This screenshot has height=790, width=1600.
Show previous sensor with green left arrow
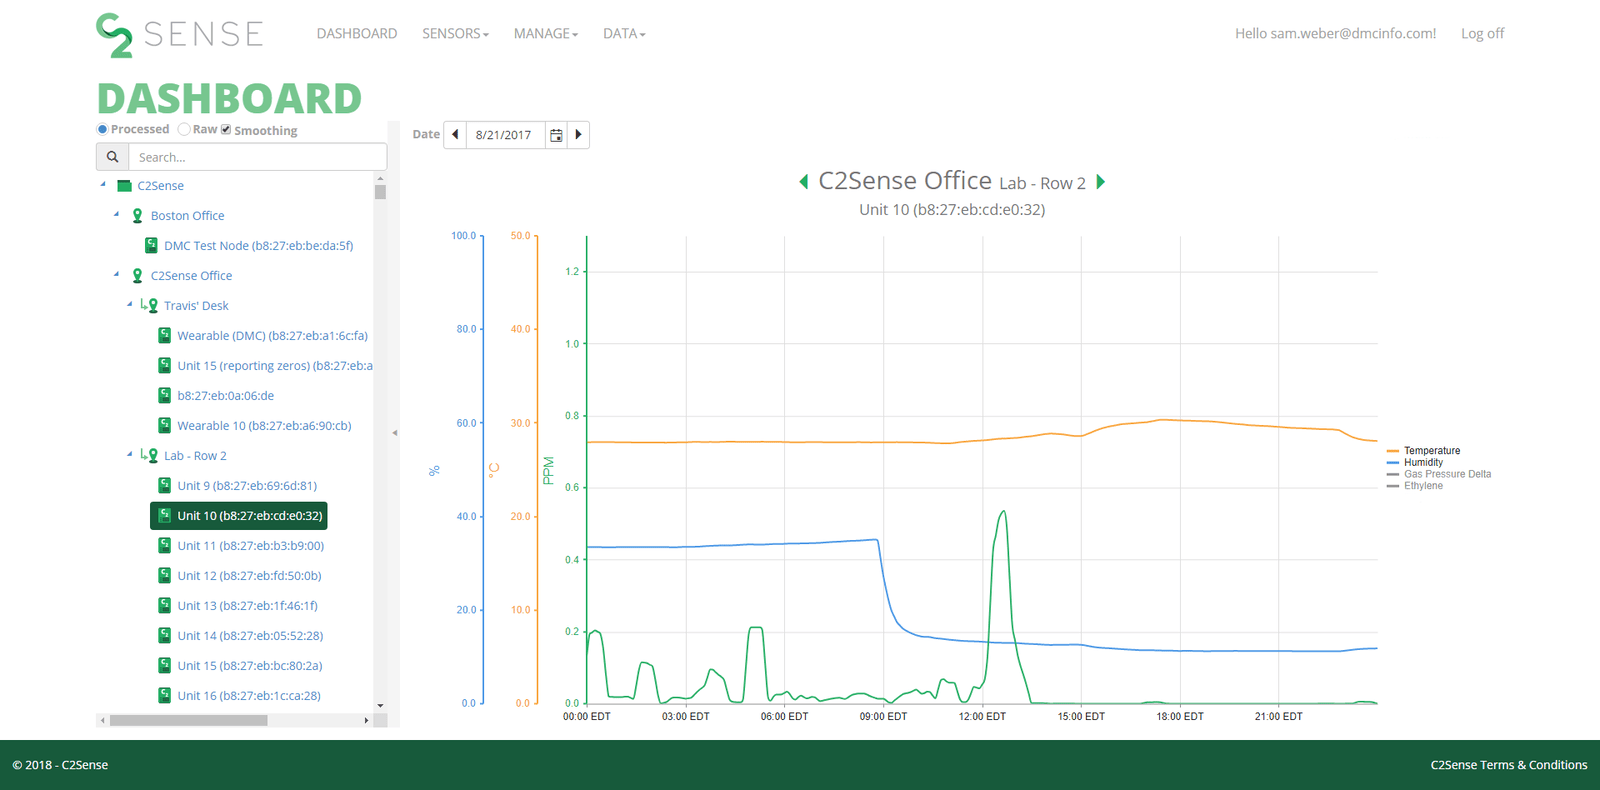tap(803, 182)
